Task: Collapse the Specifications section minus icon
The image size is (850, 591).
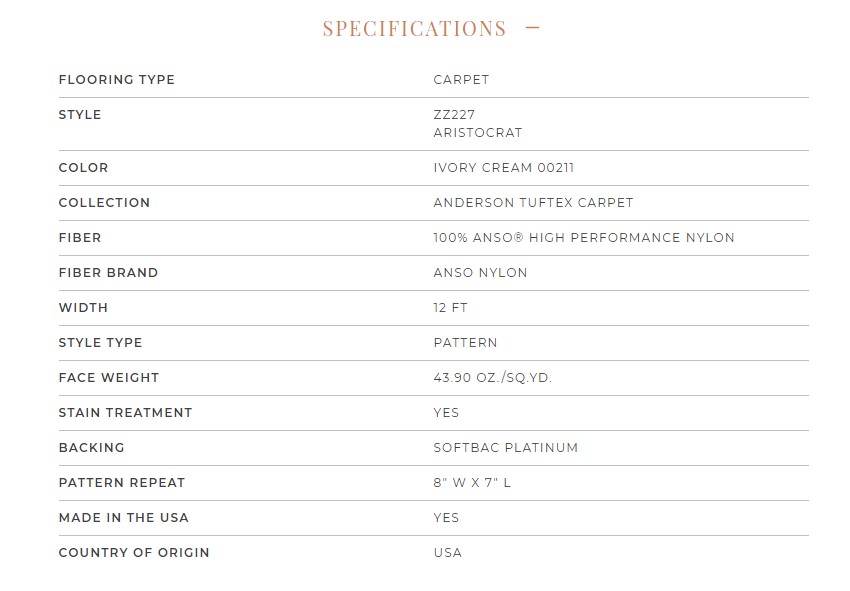Action: pyautogui.click(x=532, y=29)
